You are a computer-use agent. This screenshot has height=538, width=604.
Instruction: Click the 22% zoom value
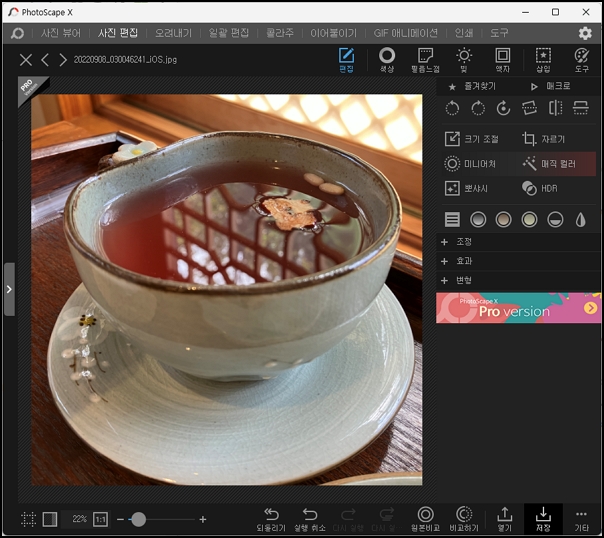pyautogui.click(x=79, y=519)
